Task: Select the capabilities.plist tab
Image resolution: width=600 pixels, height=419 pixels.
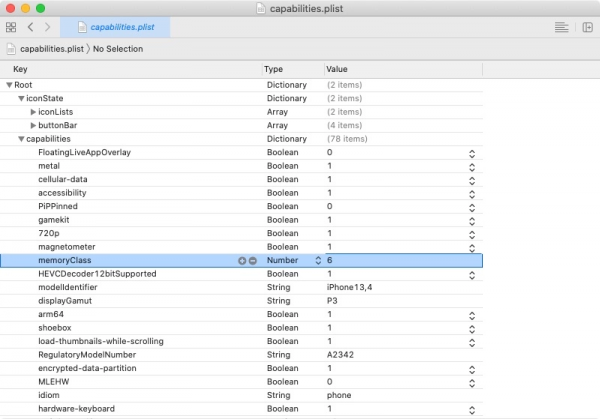Action: [x=114, y=27]
